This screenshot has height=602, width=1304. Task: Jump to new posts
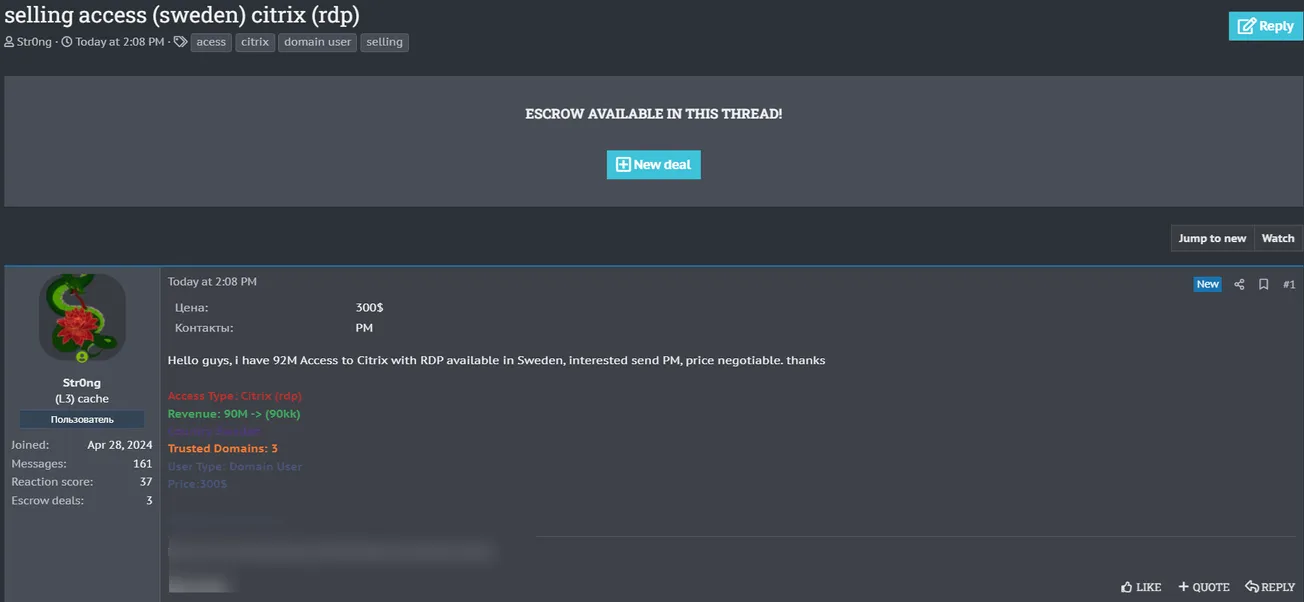[1212, 238]
